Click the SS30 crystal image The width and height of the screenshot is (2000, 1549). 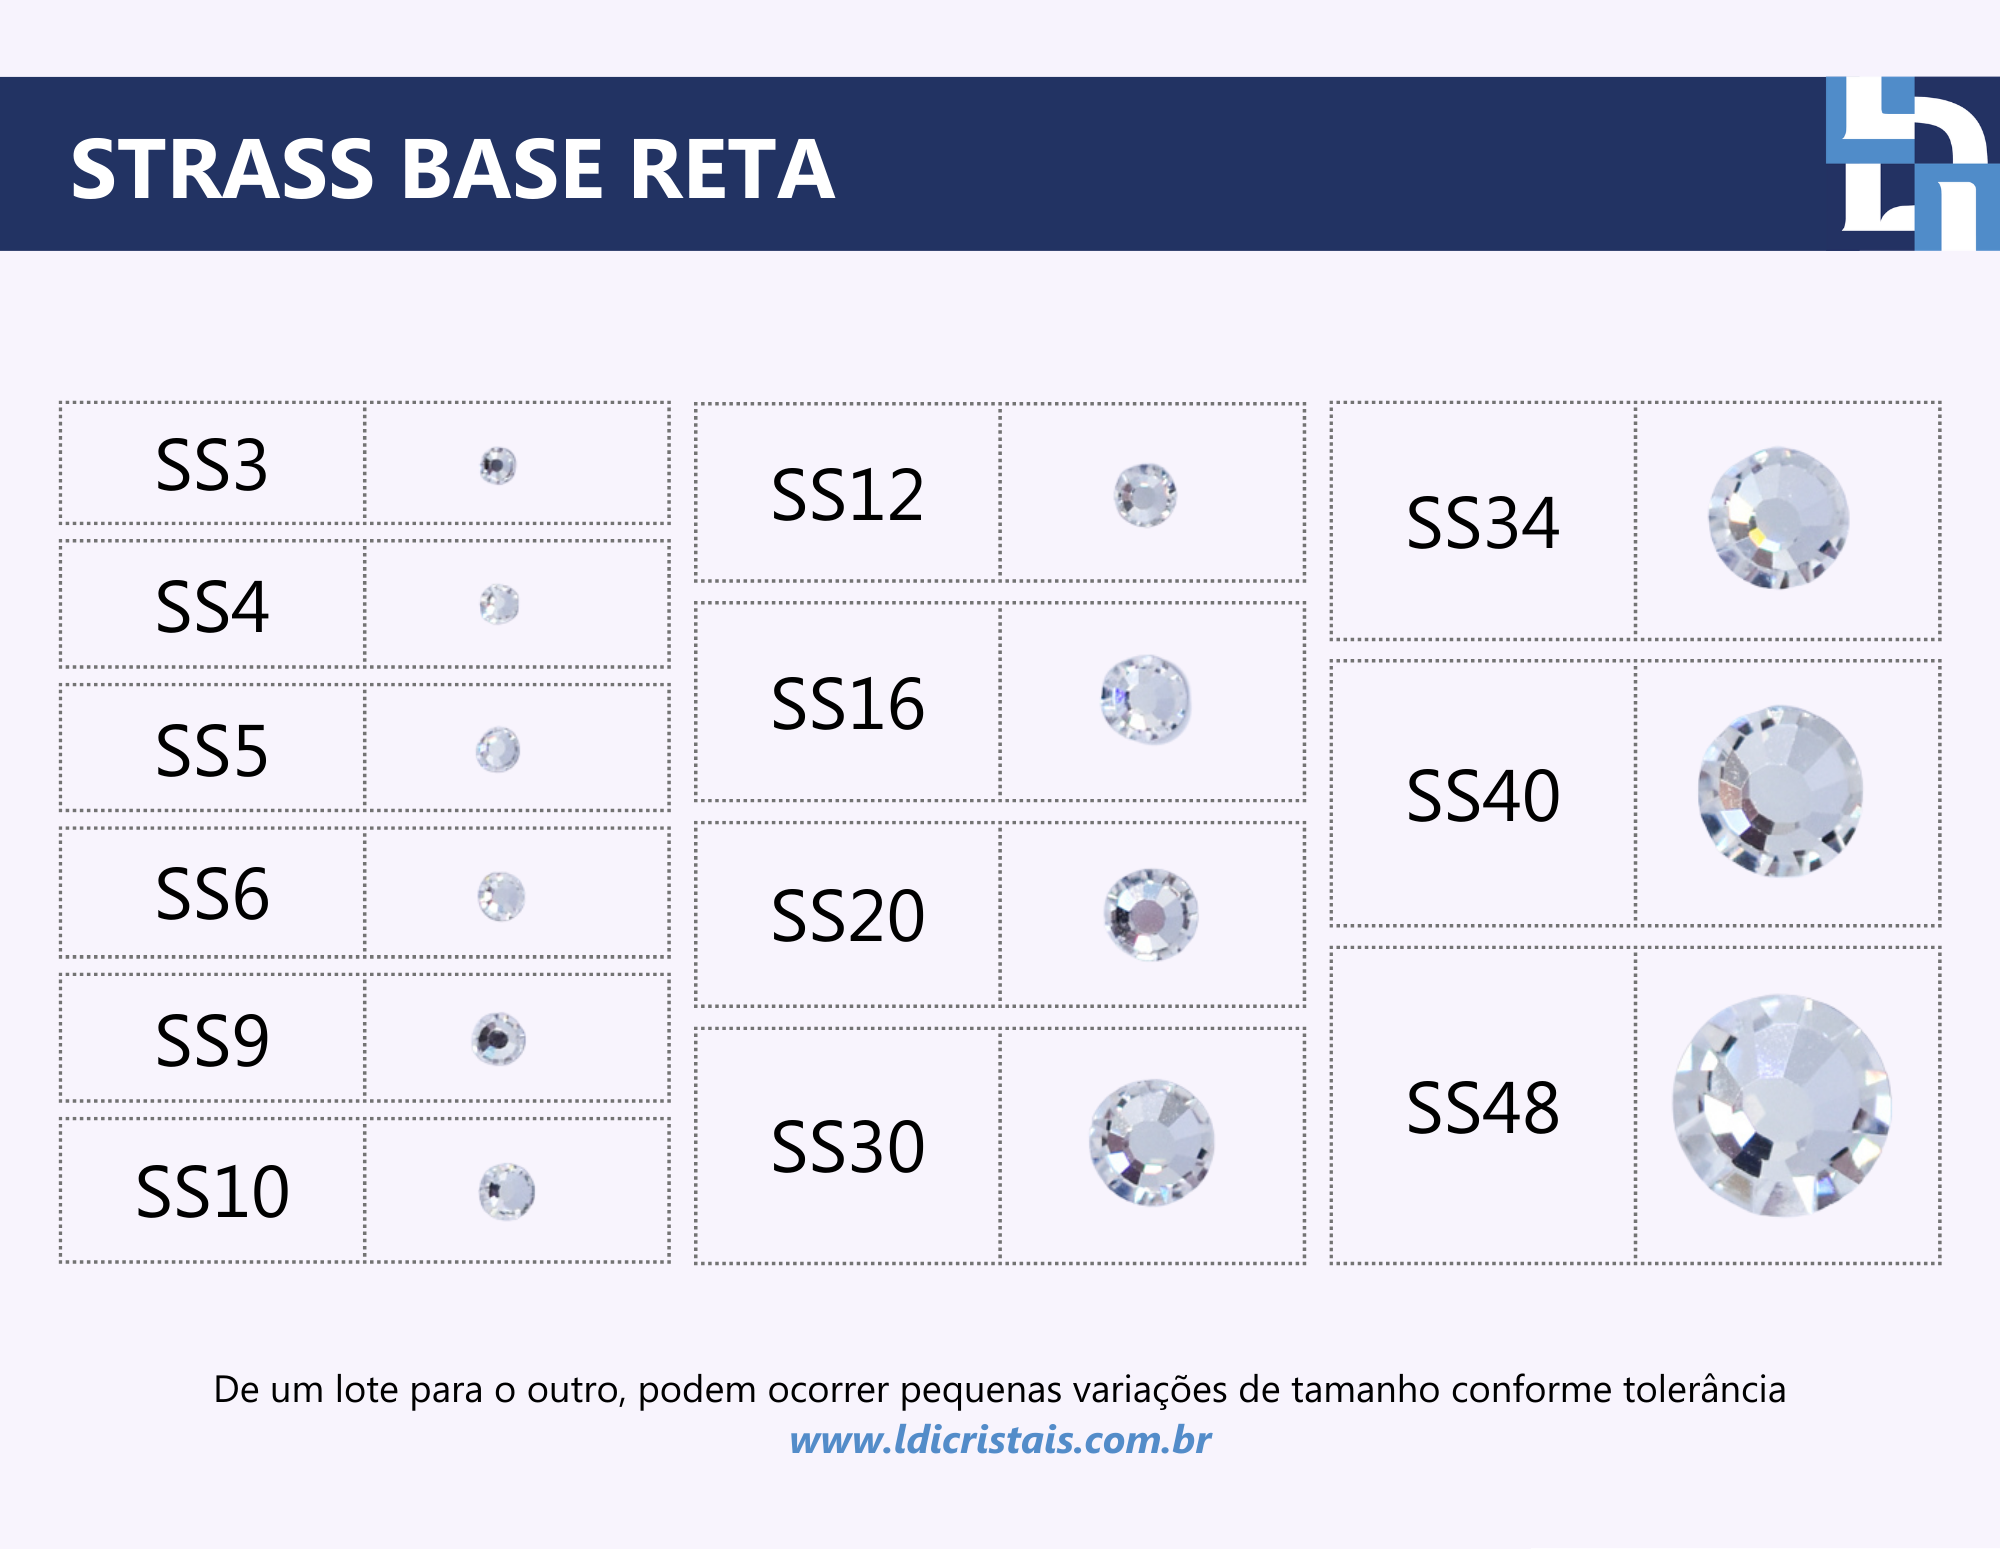1152,1142
